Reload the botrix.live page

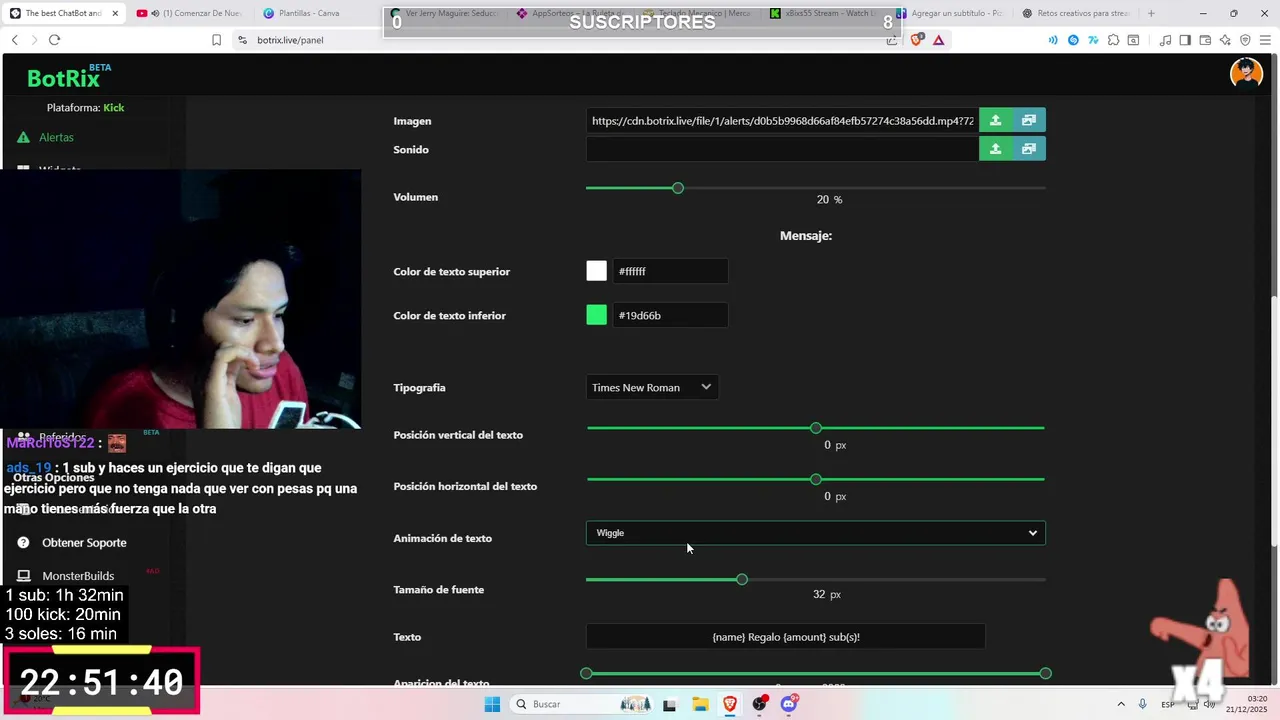click(x=54, y=40)
